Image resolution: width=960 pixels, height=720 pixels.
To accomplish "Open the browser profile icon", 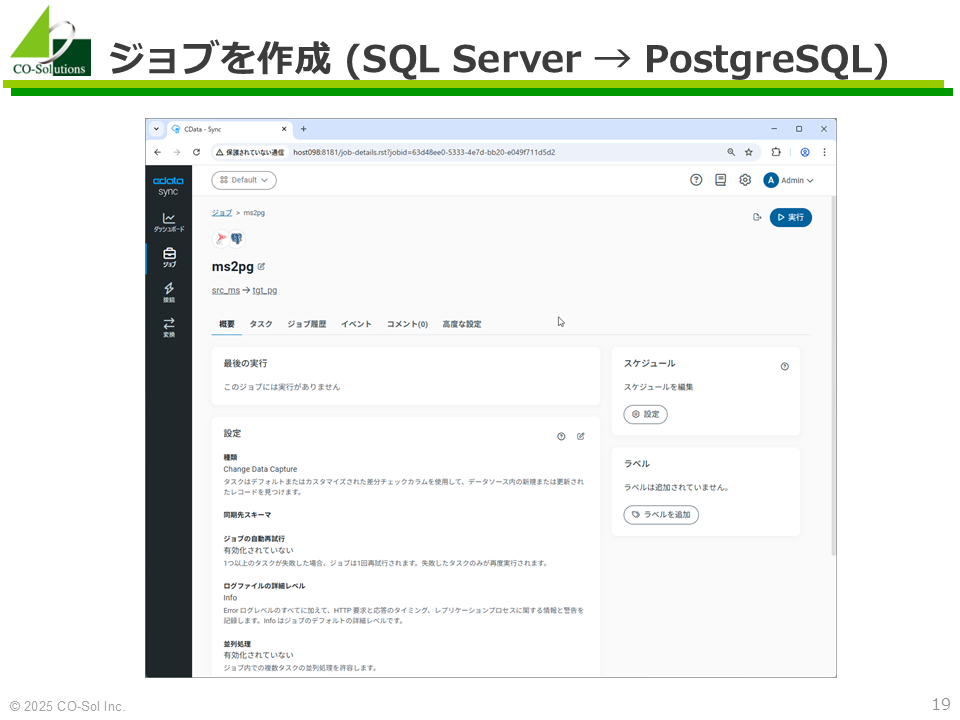I will point(805,152).
